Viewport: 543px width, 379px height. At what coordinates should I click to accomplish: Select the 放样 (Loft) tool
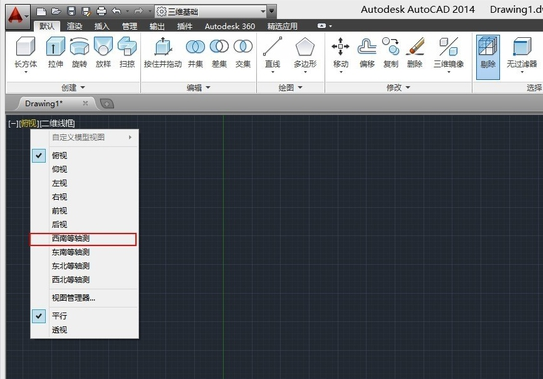(x=103, y=52)
